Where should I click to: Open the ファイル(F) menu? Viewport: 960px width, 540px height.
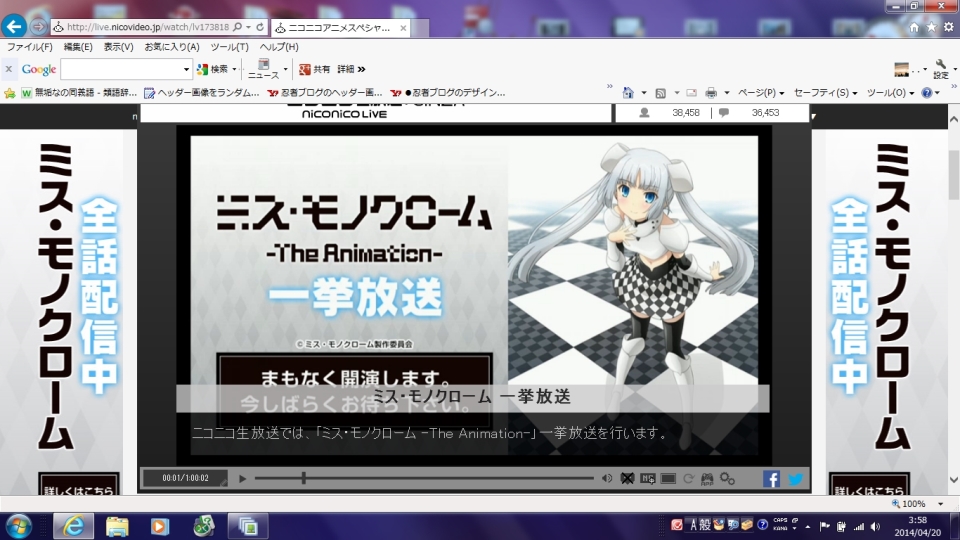click(29, 47)
